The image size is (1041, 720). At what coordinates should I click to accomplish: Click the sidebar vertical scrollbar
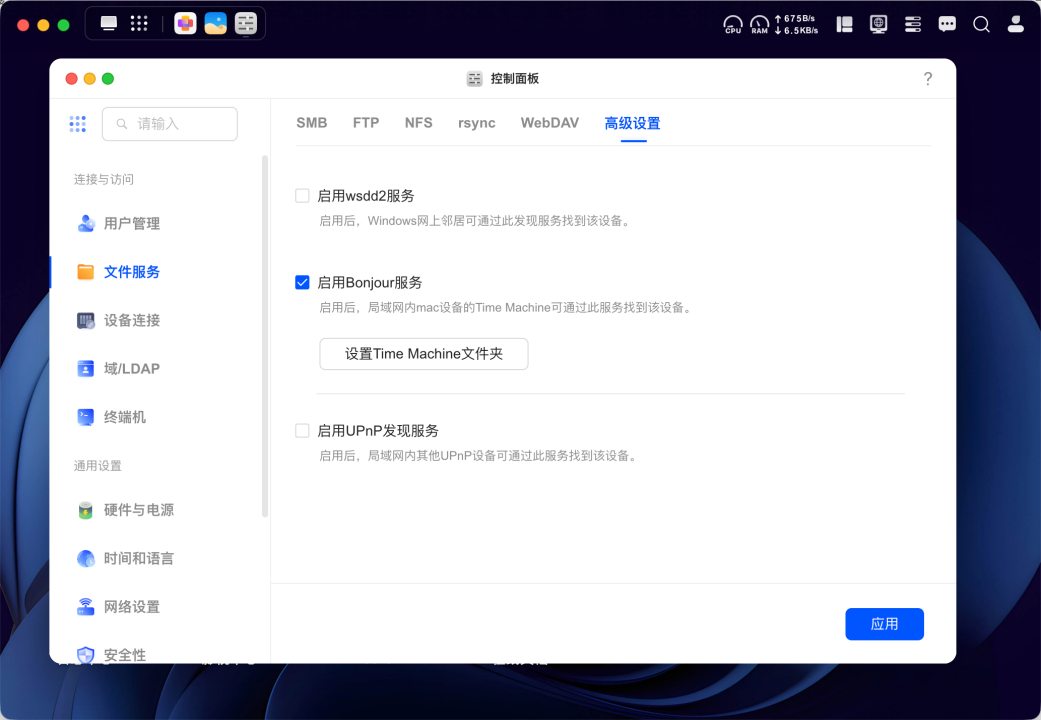click(265, 336)
